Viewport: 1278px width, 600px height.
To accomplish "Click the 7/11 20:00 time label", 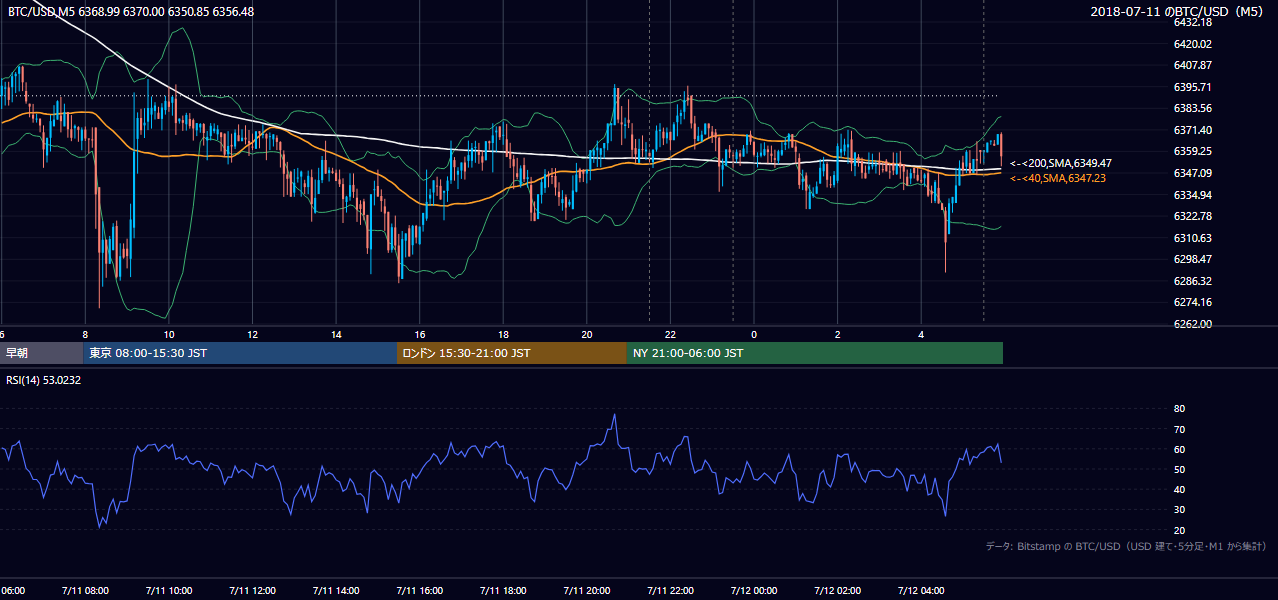I will tap(587, 591).
